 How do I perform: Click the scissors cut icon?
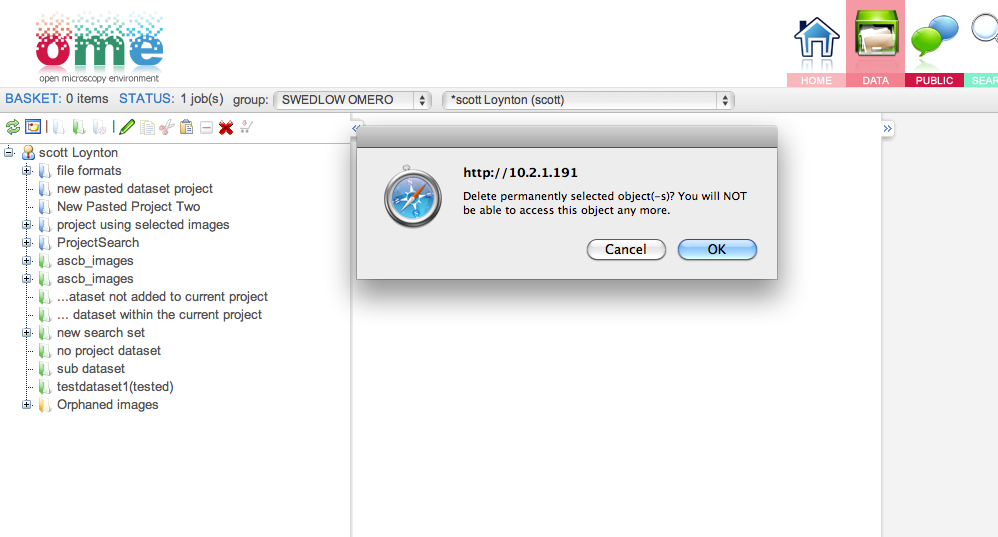167,127
